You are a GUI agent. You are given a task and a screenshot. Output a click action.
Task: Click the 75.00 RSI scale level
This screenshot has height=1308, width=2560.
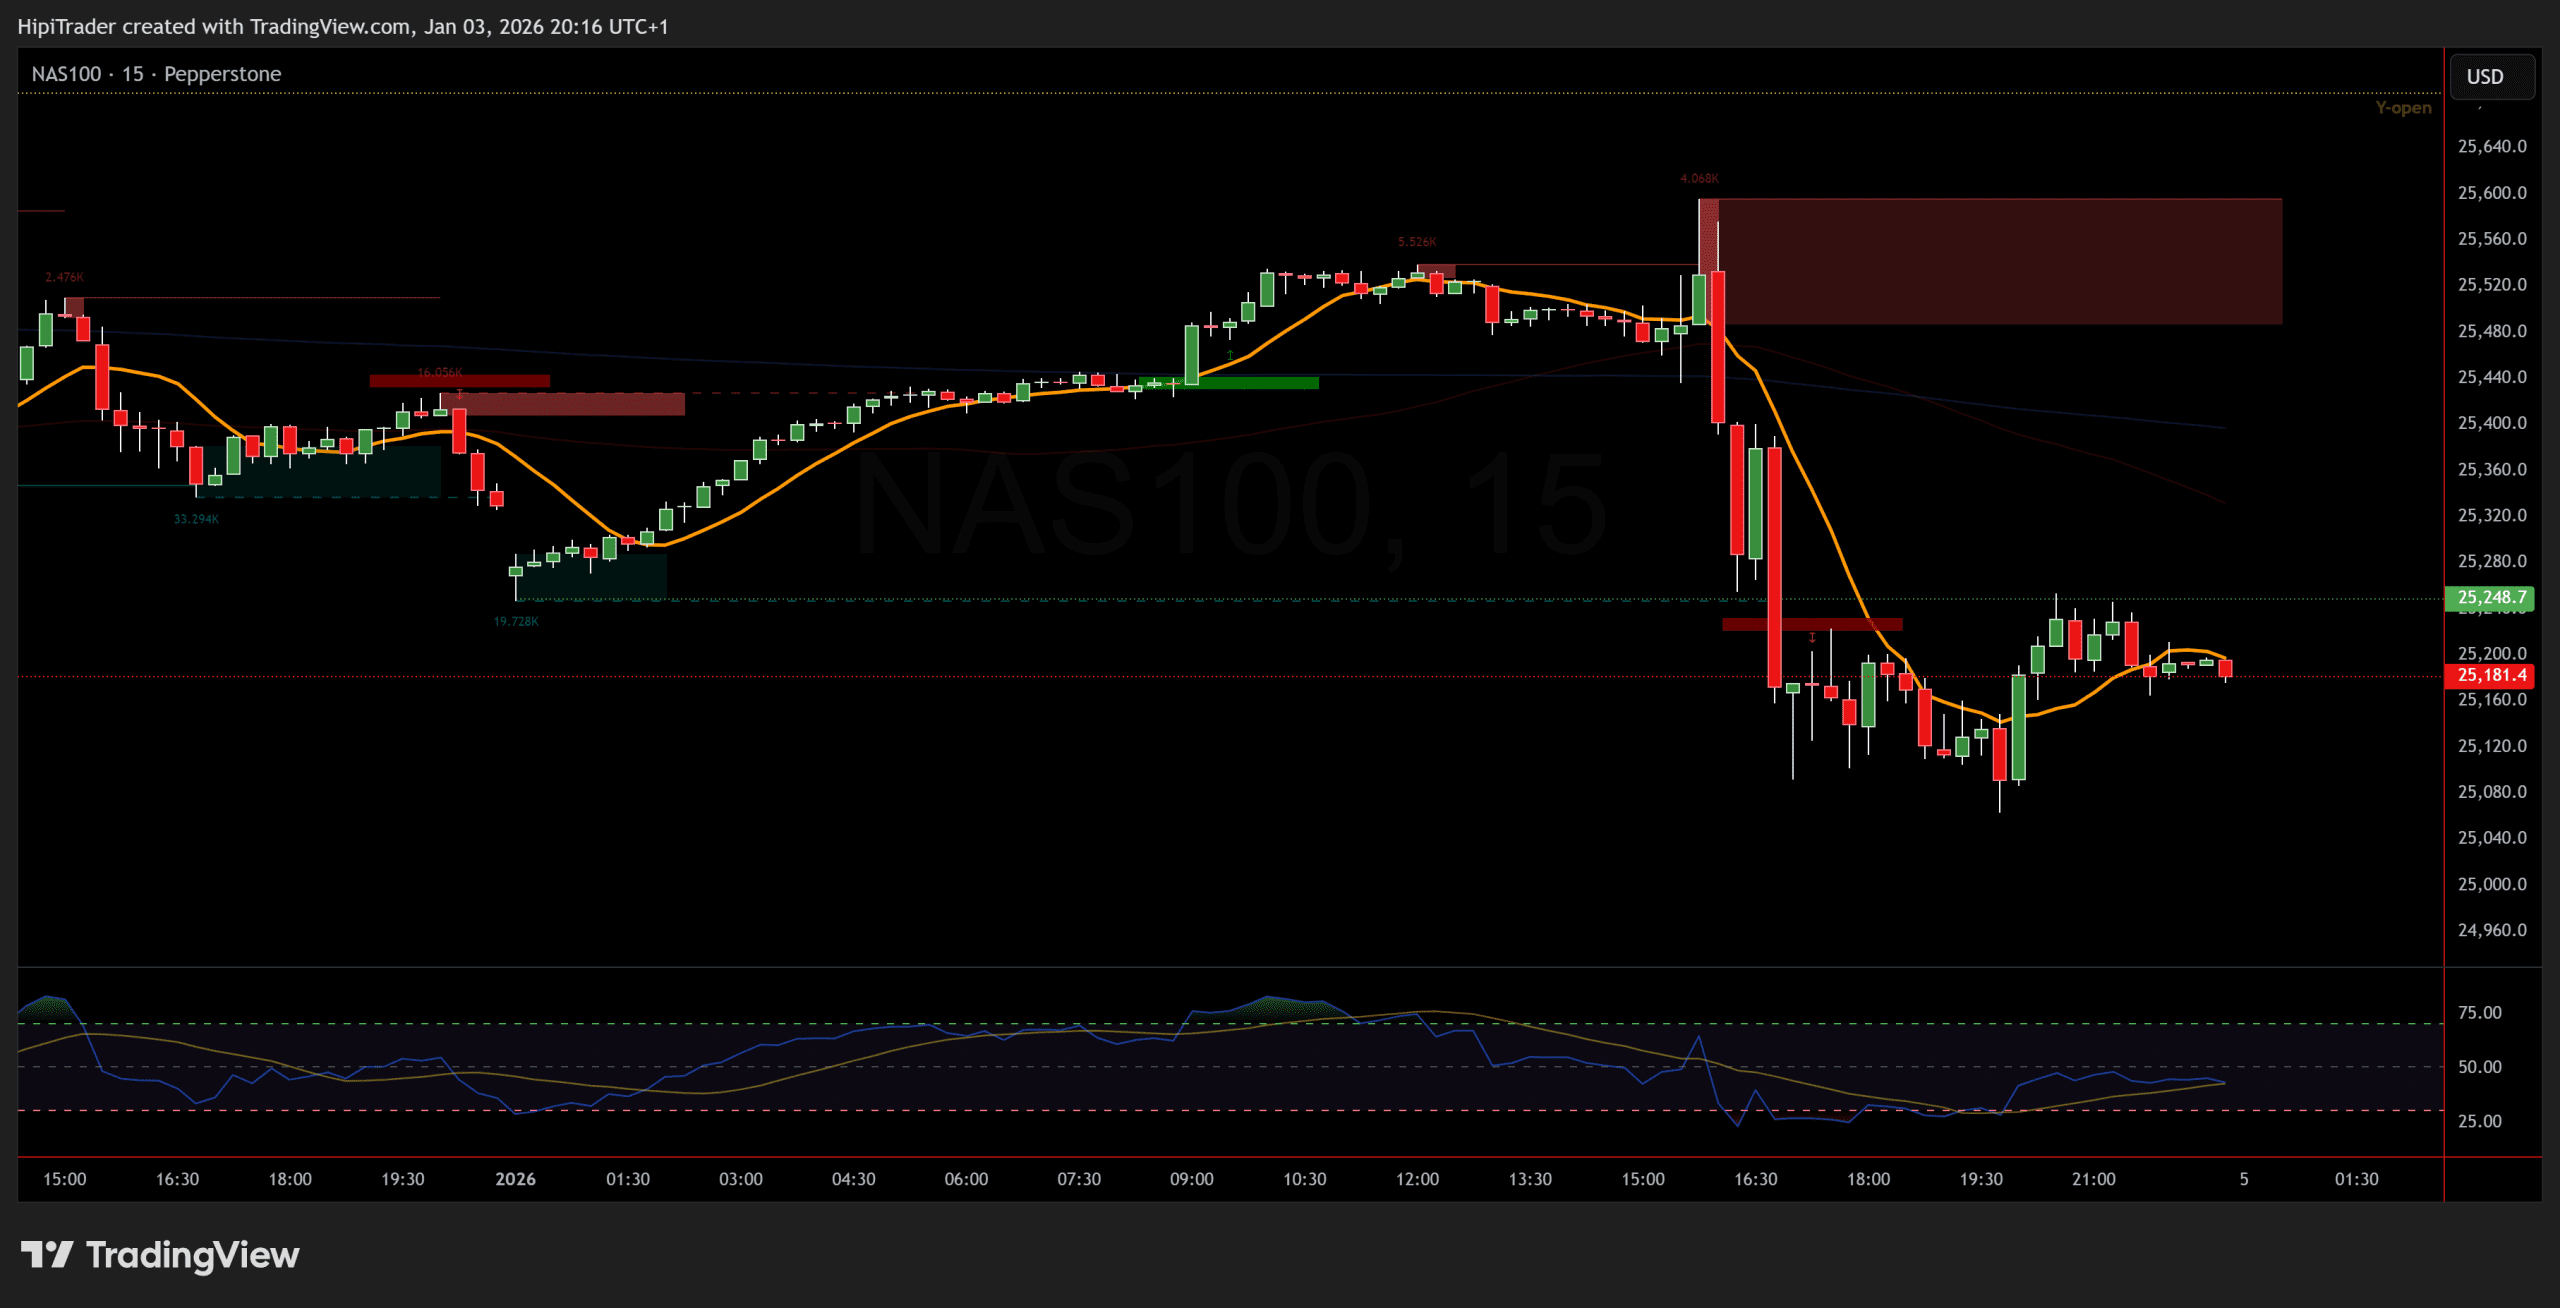pos(2479,1013)
